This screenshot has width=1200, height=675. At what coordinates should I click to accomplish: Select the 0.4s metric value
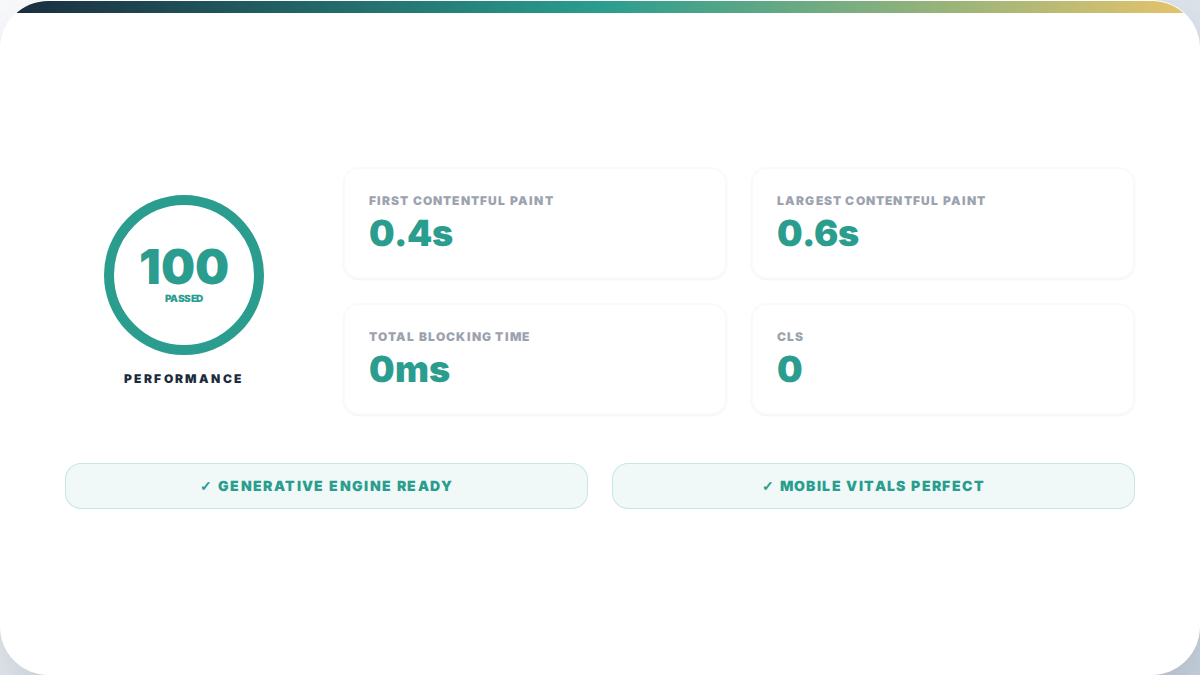411,233
